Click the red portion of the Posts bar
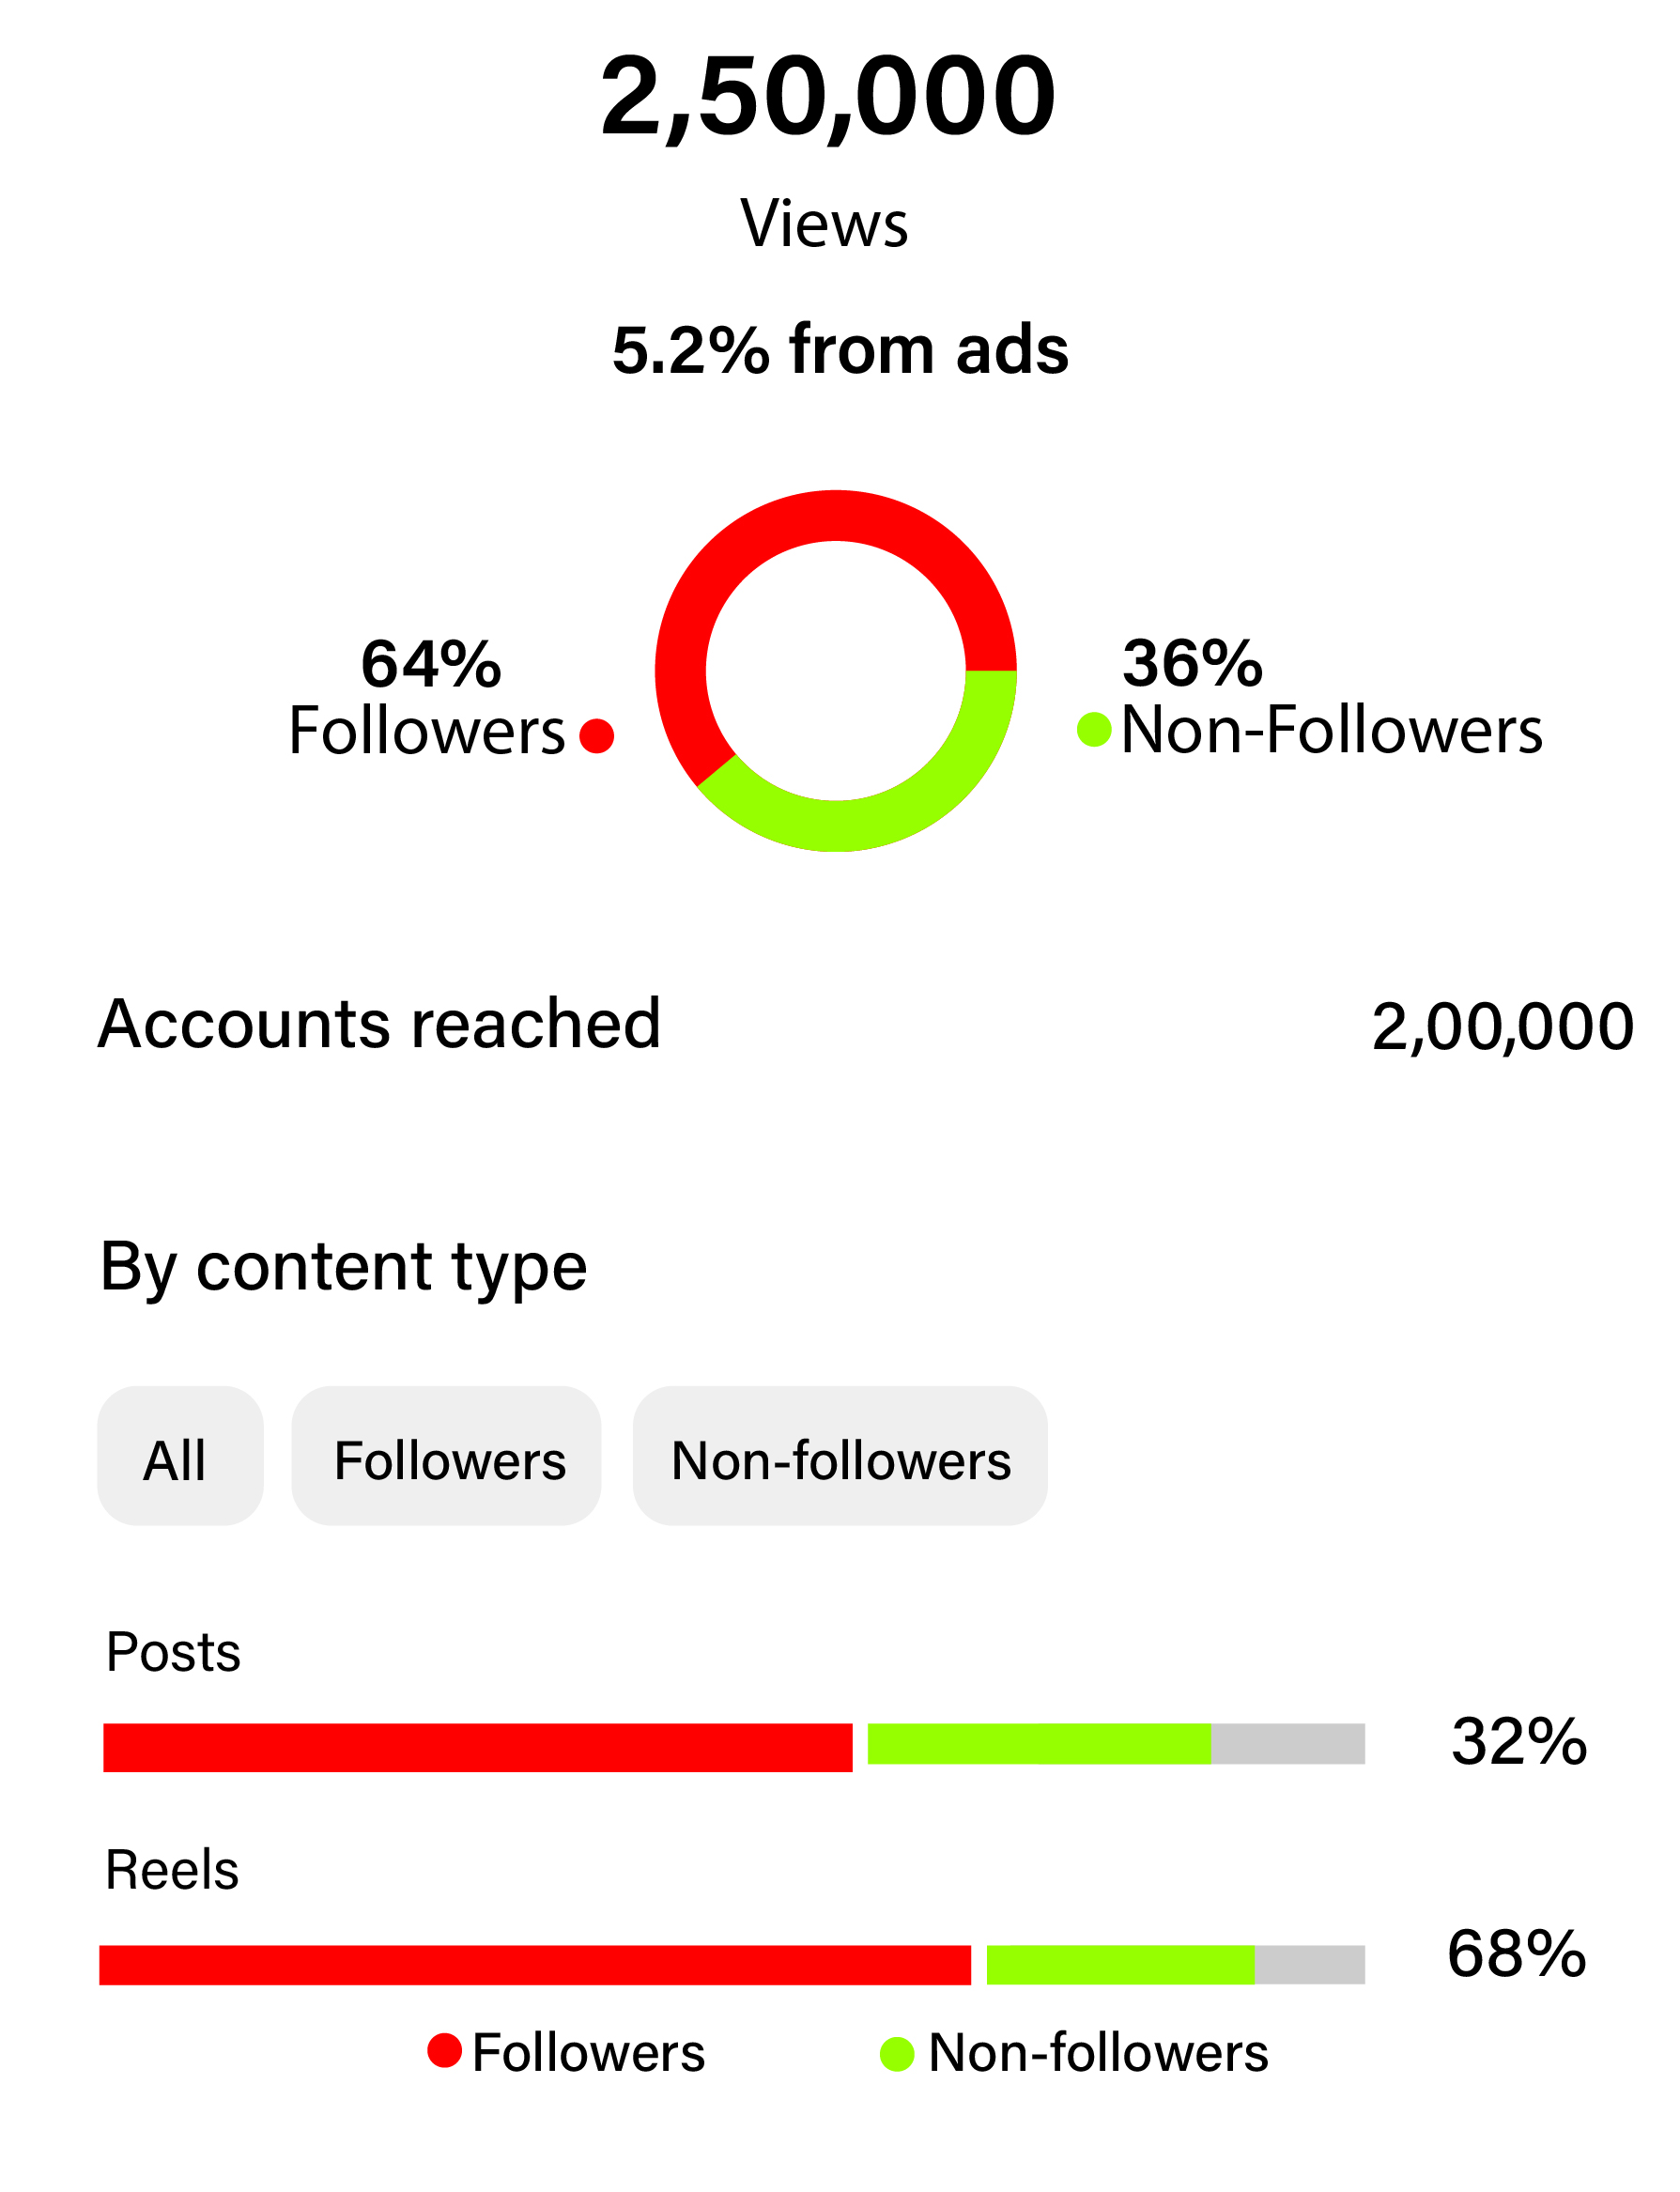This screenshot has height=2192, width=1680. click(478, 1747)
